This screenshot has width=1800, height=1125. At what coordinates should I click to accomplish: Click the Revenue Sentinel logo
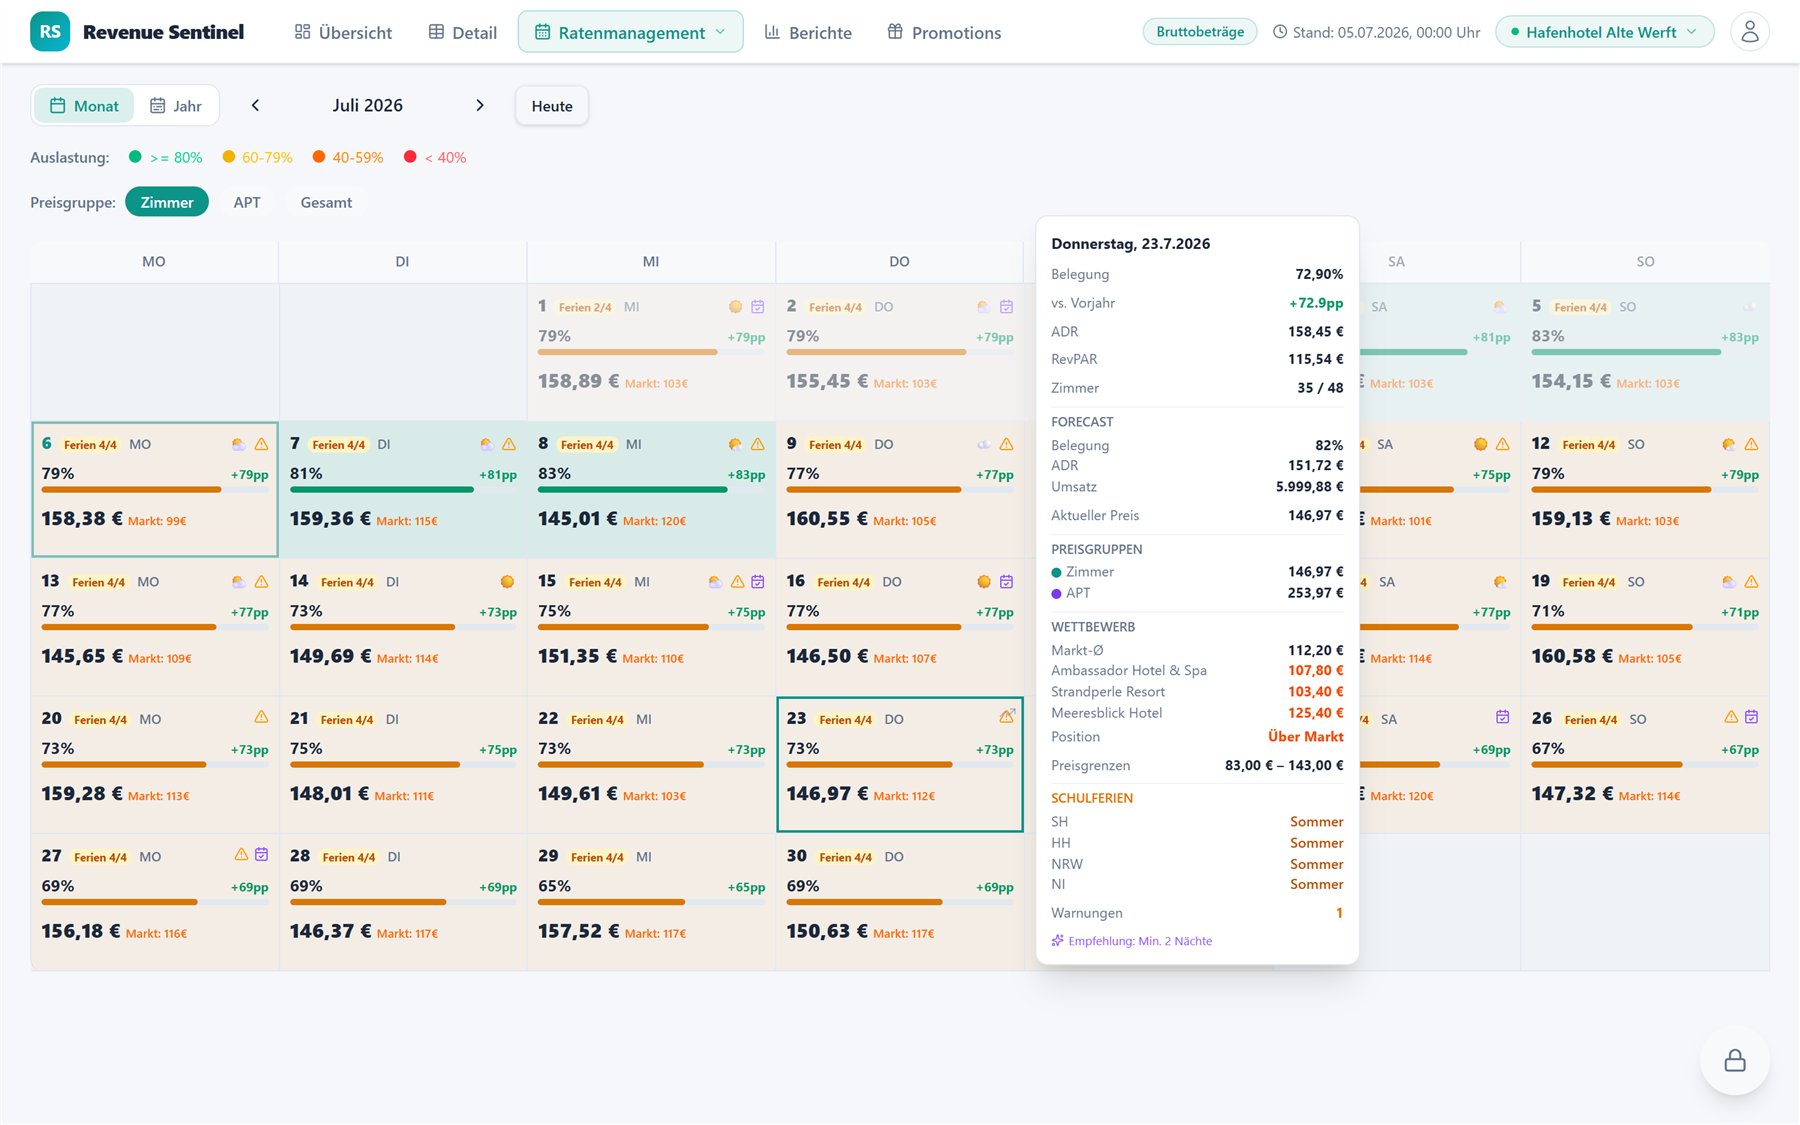tap(137, 32)
